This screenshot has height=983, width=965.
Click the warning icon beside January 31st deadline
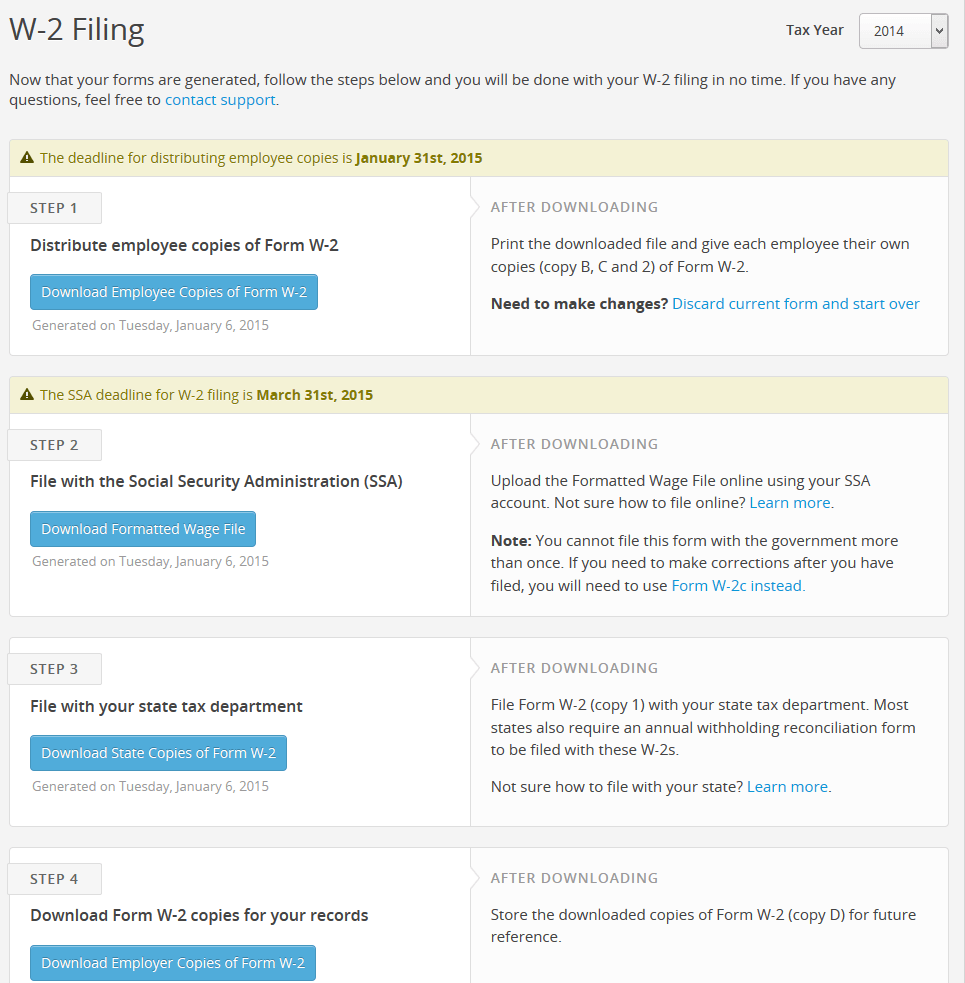click(x=26, y=157)
